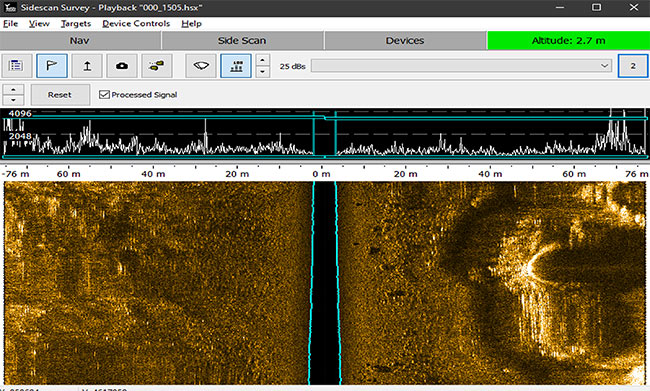Click the button labeled 2
The image size is (650, 391).
tap(633, 66)
